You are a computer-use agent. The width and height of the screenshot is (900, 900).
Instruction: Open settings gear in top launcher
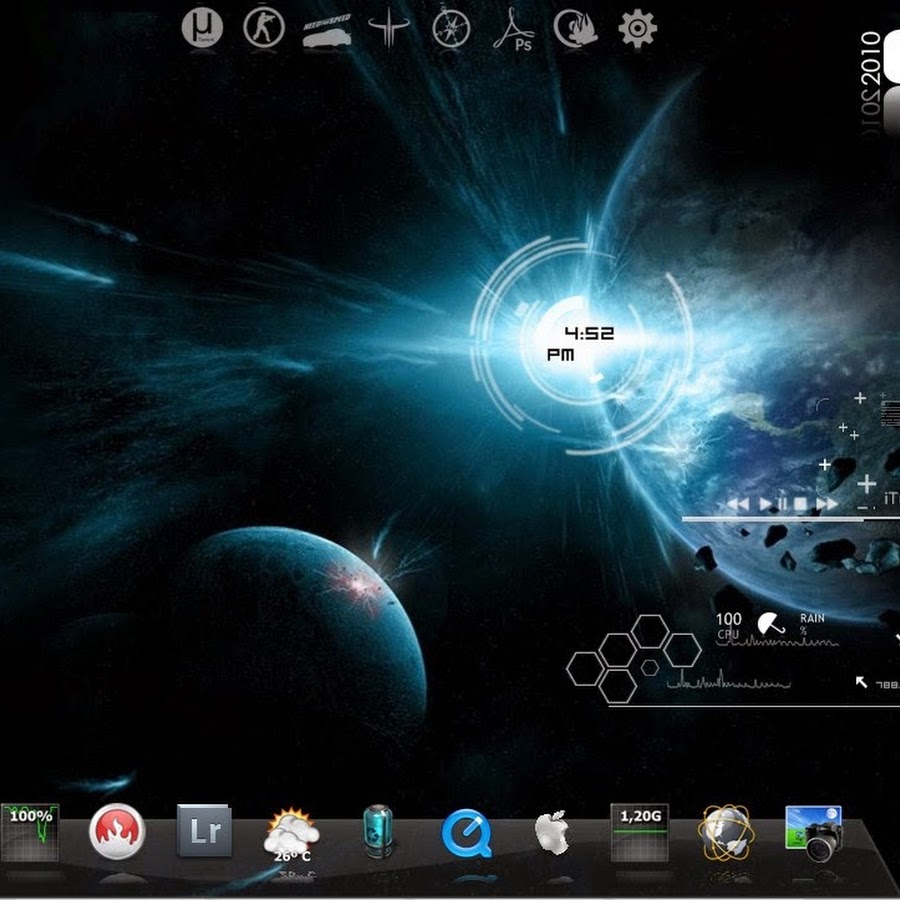pyautogui.click(x=638, y=29)
